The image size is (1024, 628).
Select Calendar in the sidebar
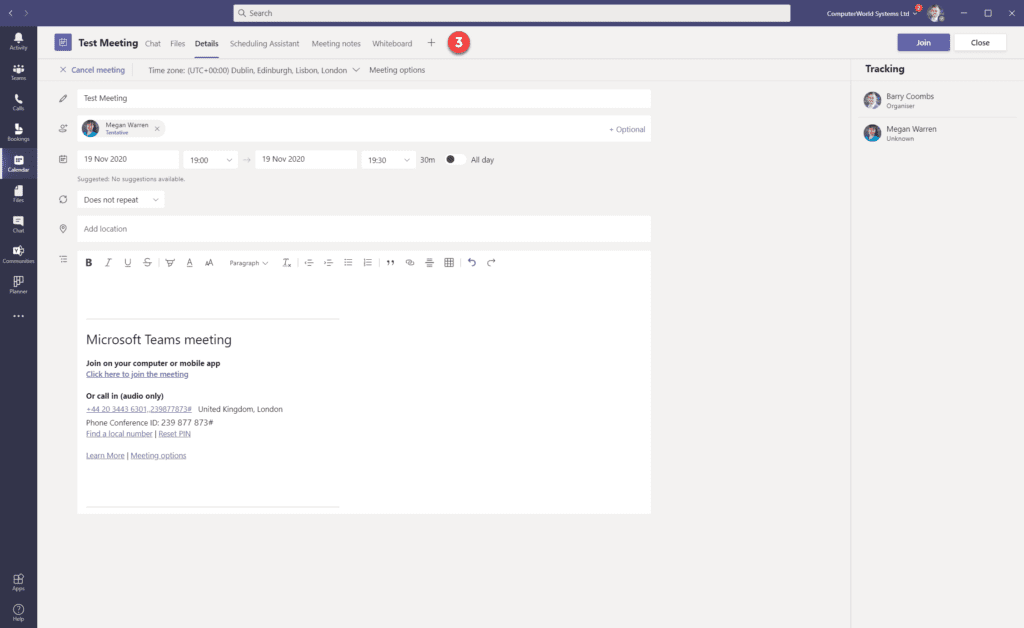(x=18, y=163)
